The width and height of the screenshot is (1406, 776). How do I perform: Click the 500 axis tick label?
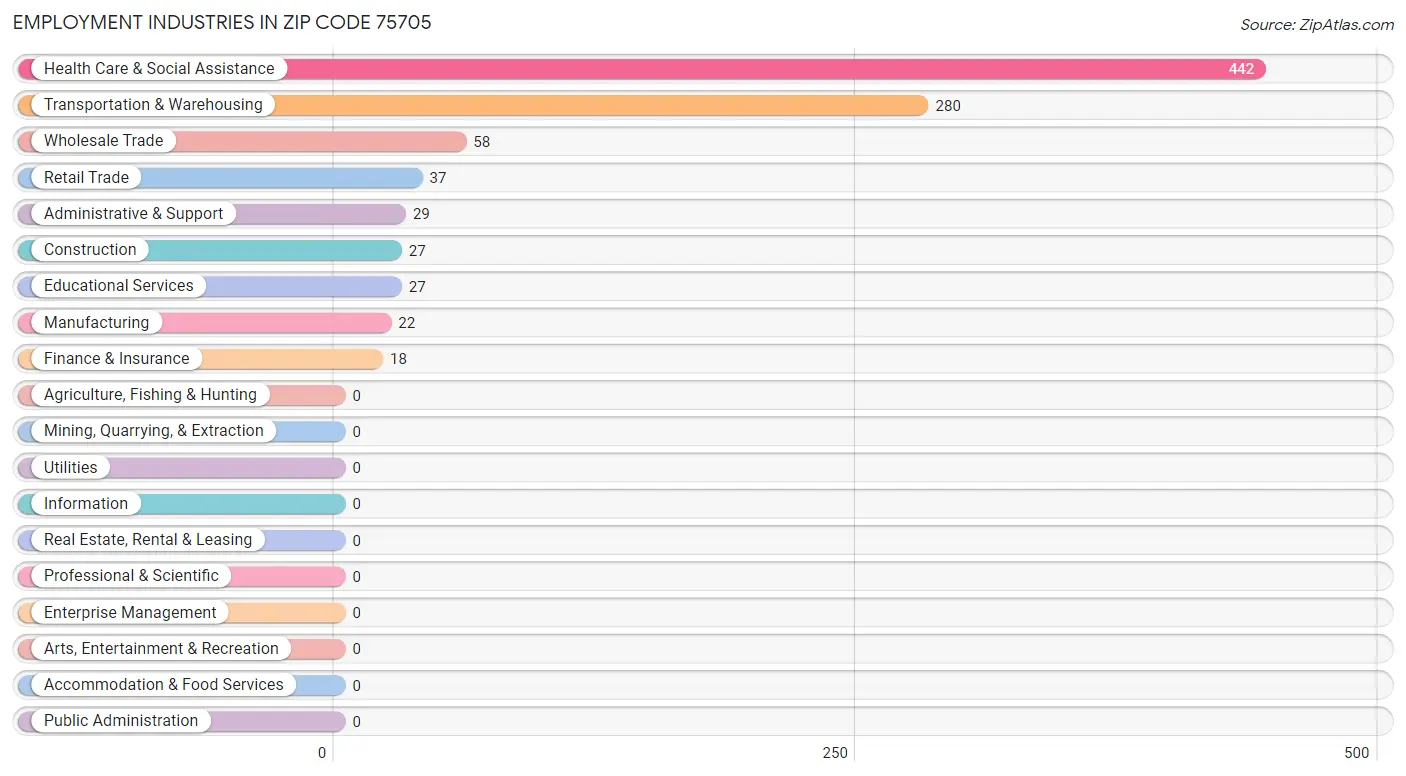point(1356,753)
